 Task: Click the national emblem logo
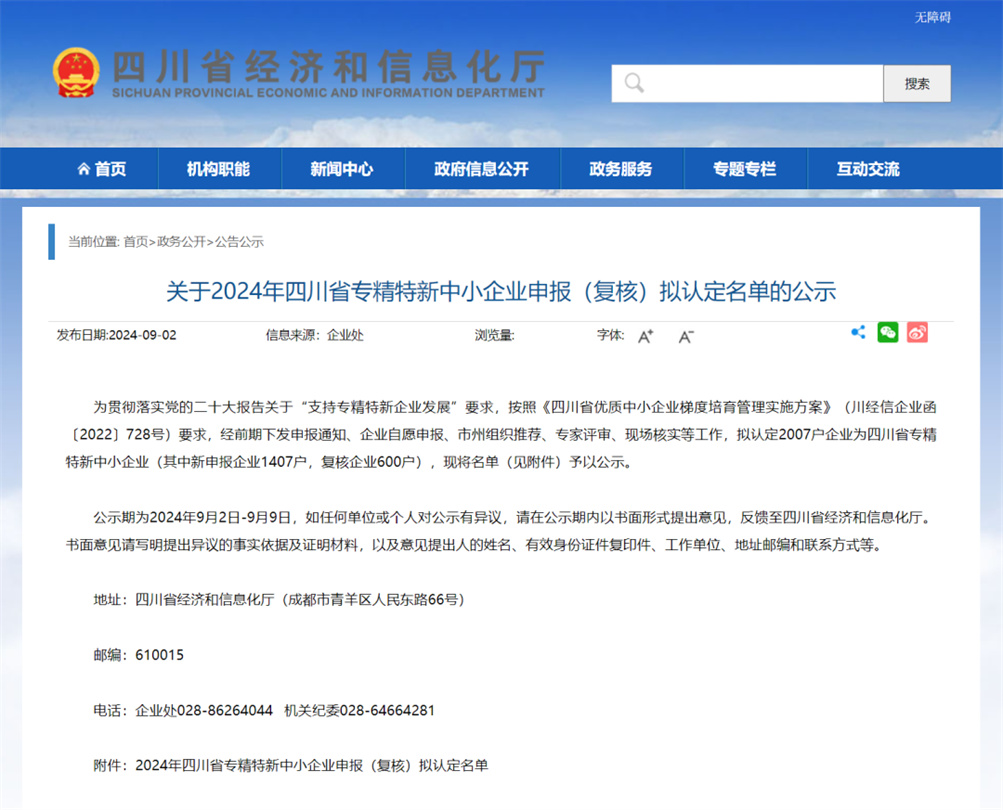77,72
